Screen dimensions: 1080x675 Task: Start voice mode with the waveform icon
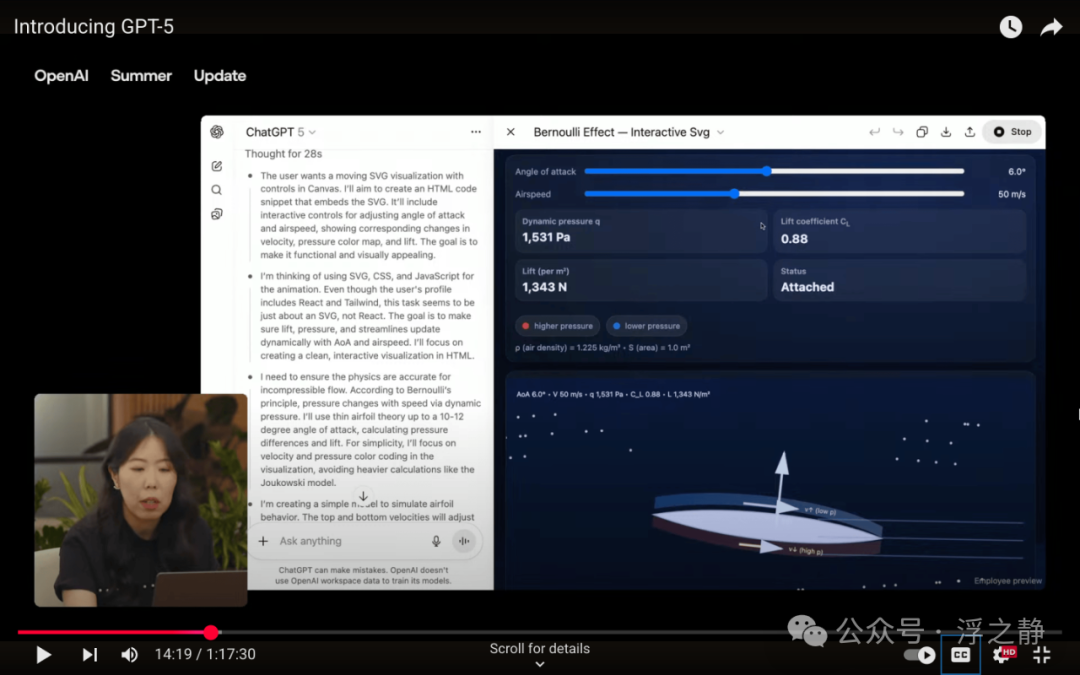464,541
